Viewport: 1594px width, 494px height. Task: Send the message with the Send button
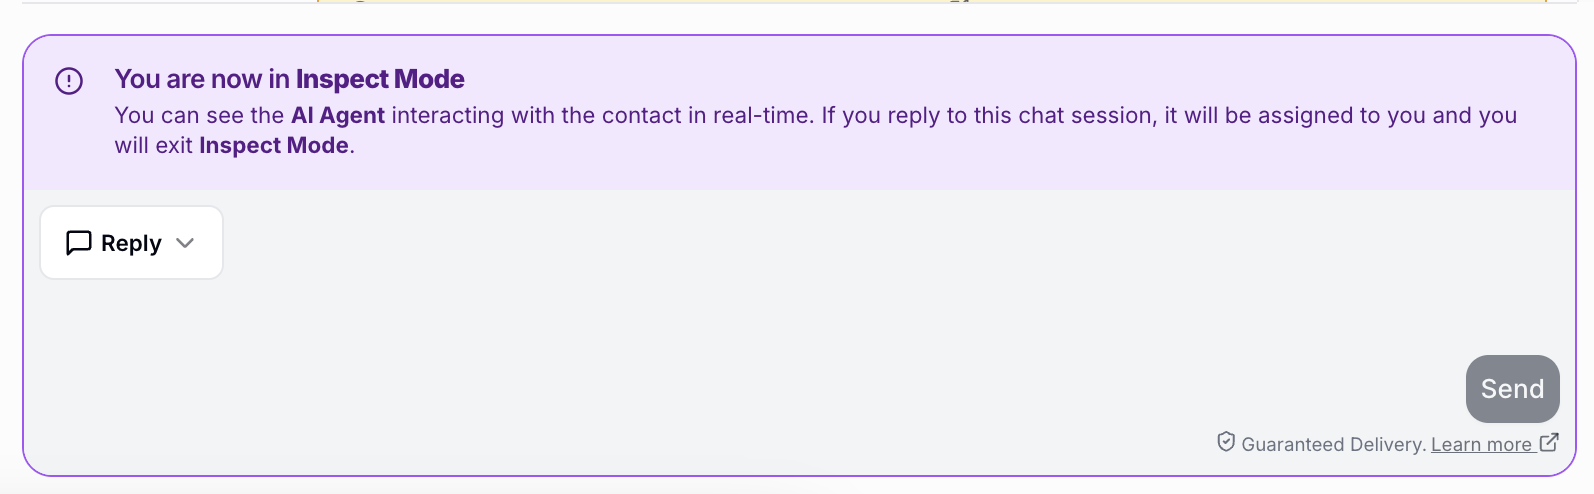[x=1512, y=389]
